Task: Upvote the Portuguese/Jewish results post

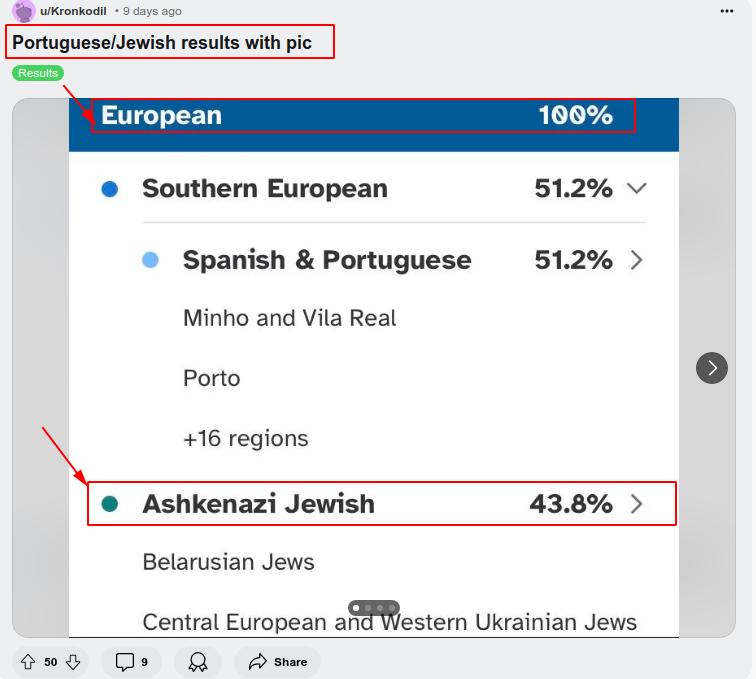Action: tap(27, 662)
